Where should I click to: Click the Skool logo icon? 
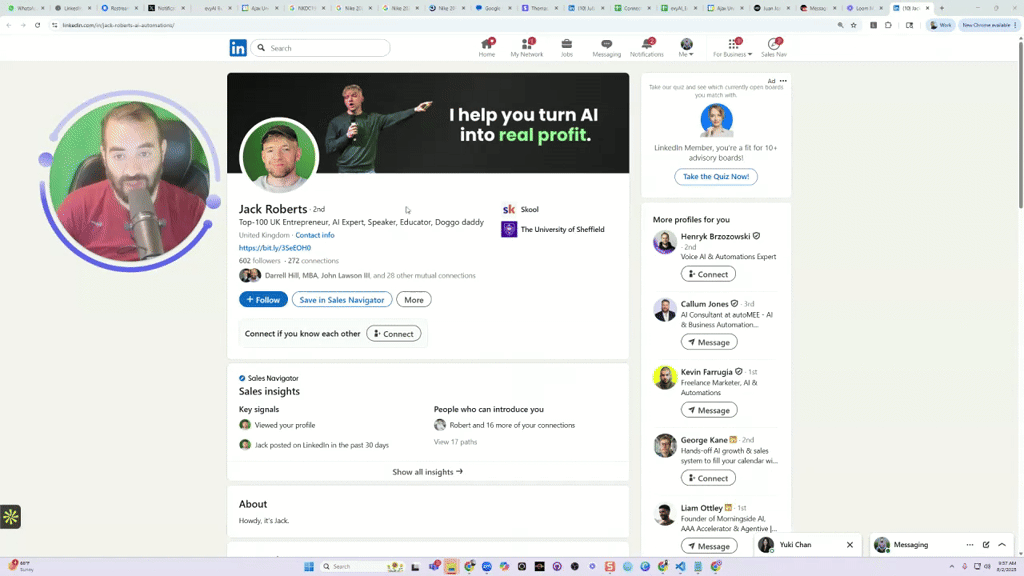tap(509, 210)
